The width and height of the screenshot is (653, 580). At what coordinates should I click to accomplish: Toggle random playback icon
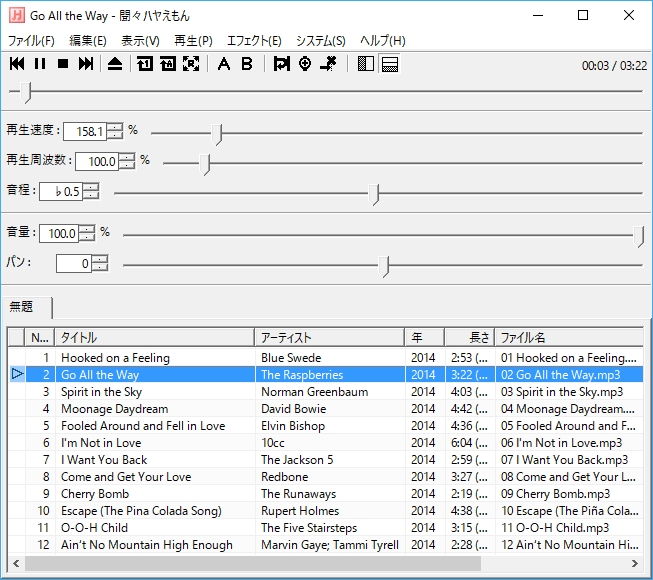(x=191, y=64)
